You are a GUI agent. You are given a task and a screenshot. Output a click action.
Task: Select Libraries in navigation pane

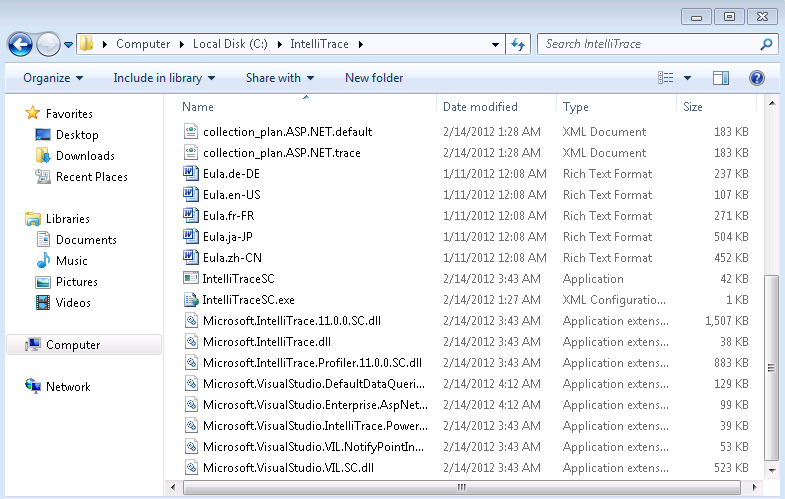tap(68, 219)
